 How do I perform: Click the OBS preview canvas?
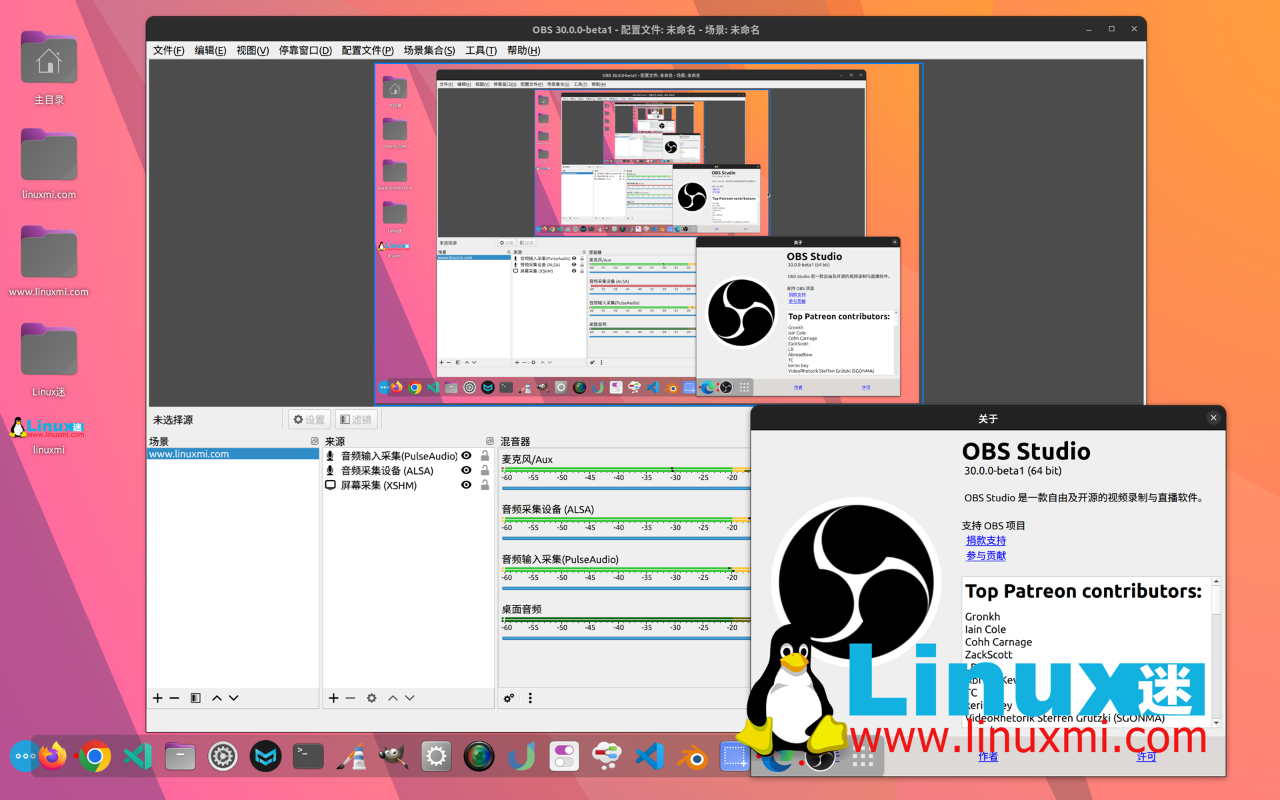pyautogui.click(x=648, y=233)
